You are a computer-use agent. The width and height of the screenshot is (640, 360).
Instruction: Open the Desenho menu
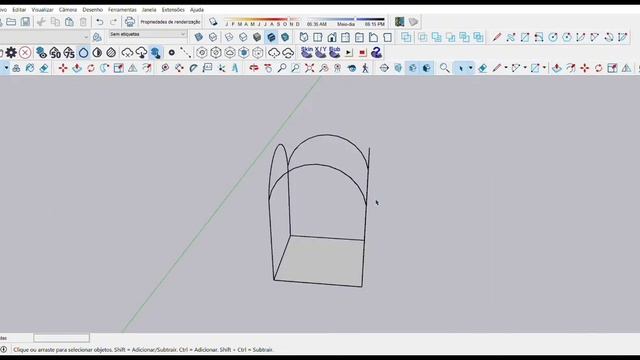[x=93, y=10]
